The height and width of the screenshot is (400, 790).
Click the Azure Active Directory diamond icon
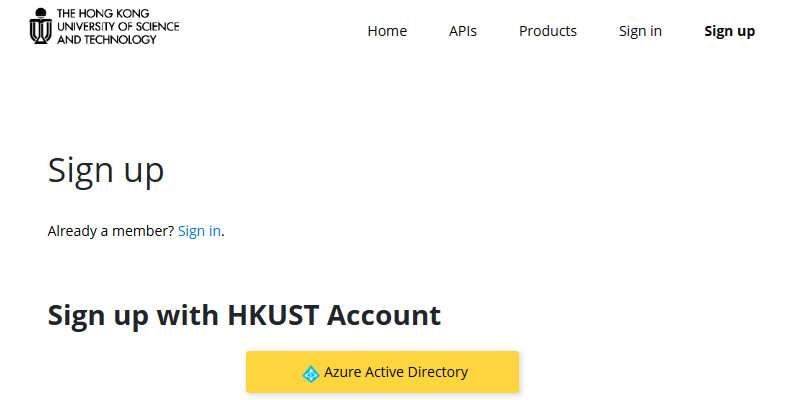(311, 373)
